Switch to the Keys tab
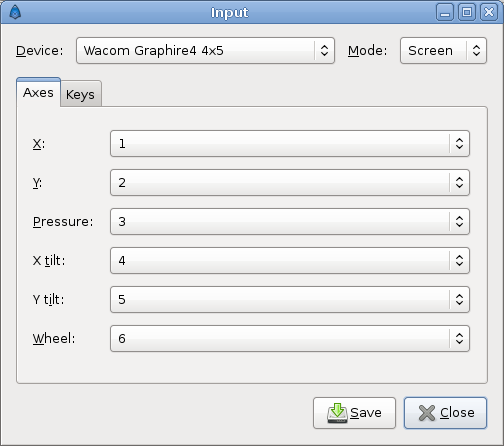 pyautogui.click(x=80, y=94)
